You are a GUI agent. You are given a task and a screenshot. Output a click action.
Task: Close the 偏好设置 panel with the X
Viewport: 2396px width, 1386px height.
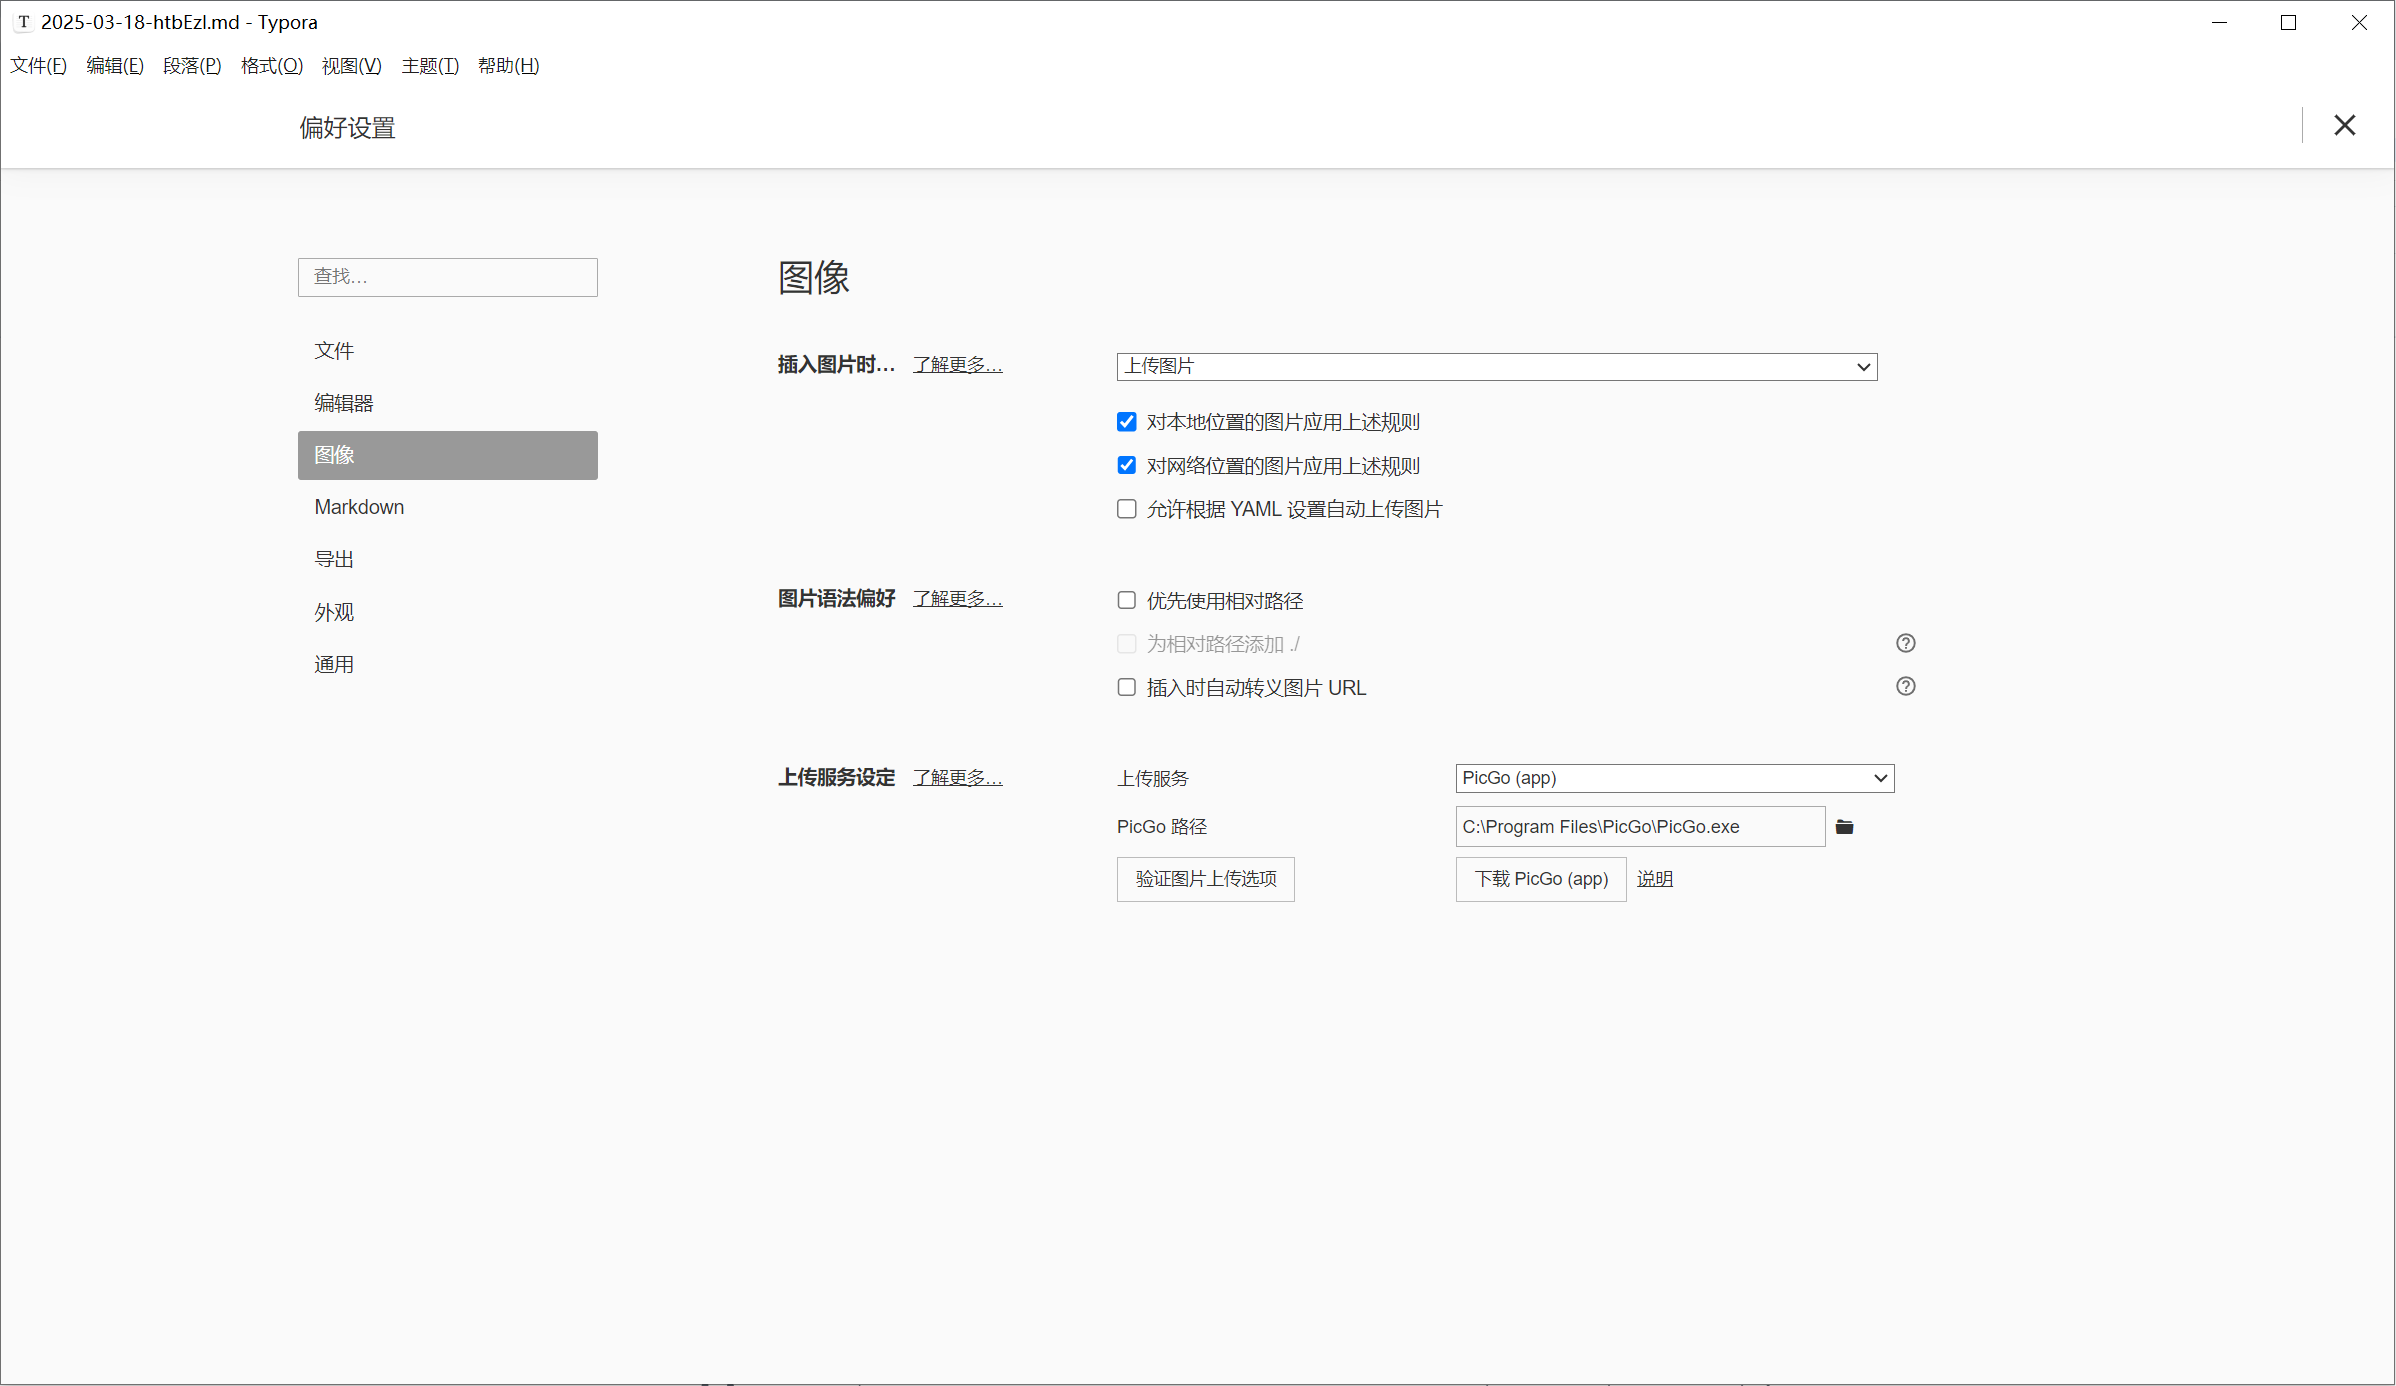click(2345, 125)
